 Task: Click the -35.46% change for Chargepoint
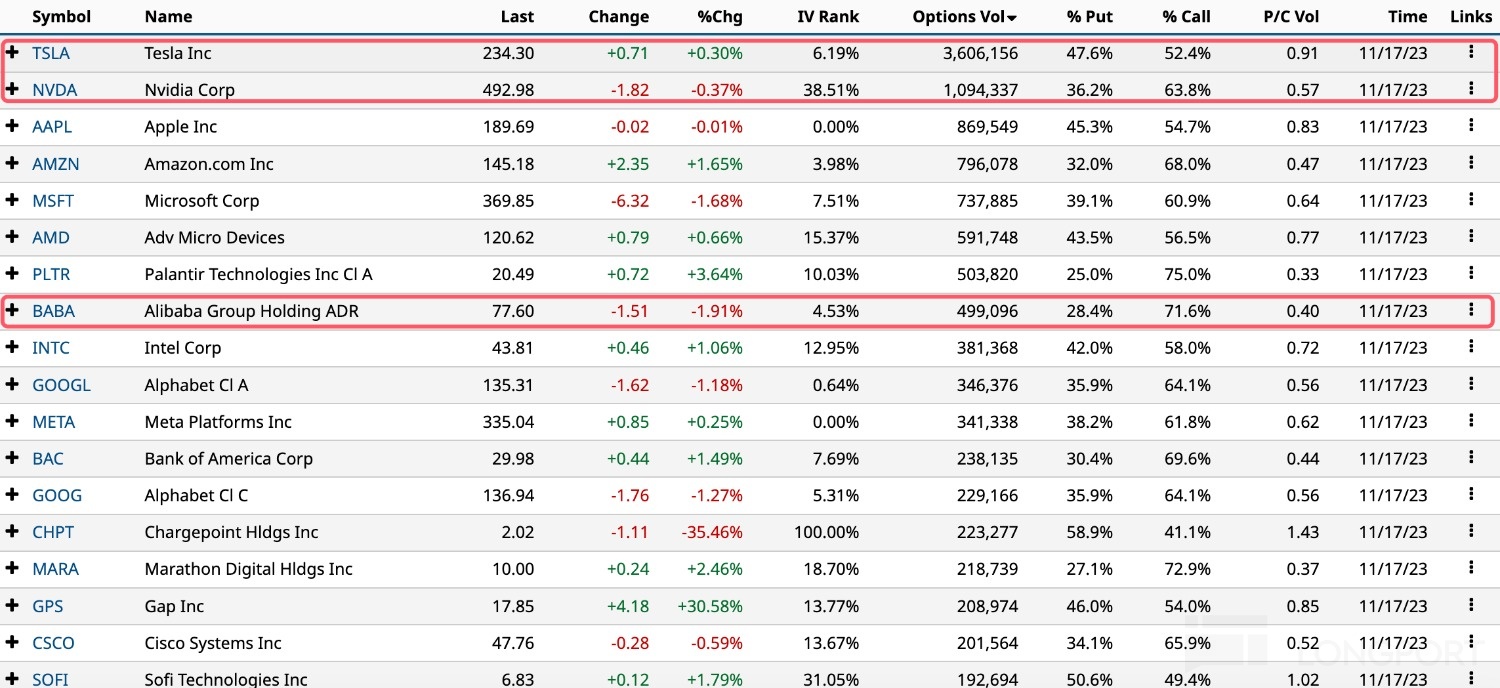tap(710, 533)
